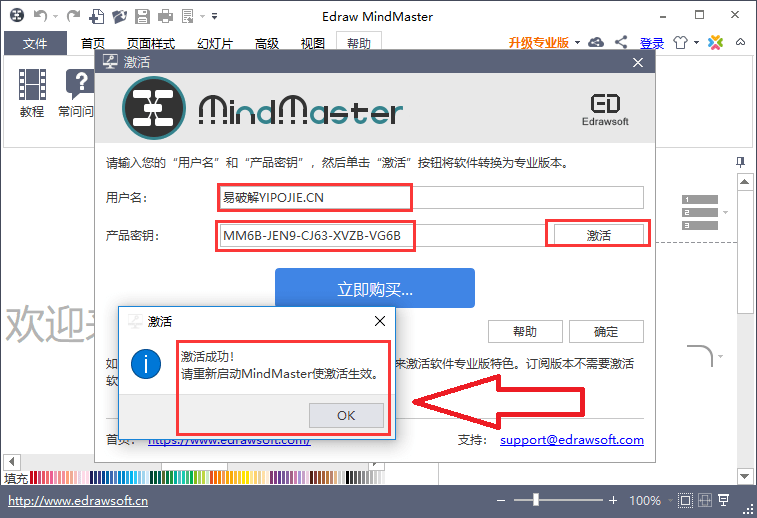This screenshot has height=518, width=757.
Task: Click the print icon in quick access toolbar
Action: pos(165,16)
